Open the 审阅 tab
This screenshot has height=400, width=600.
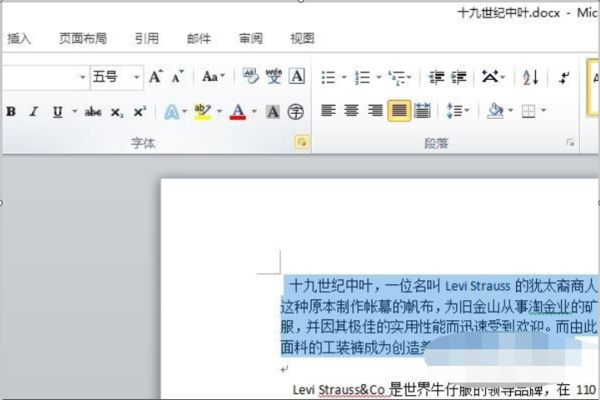pos(251,38)
